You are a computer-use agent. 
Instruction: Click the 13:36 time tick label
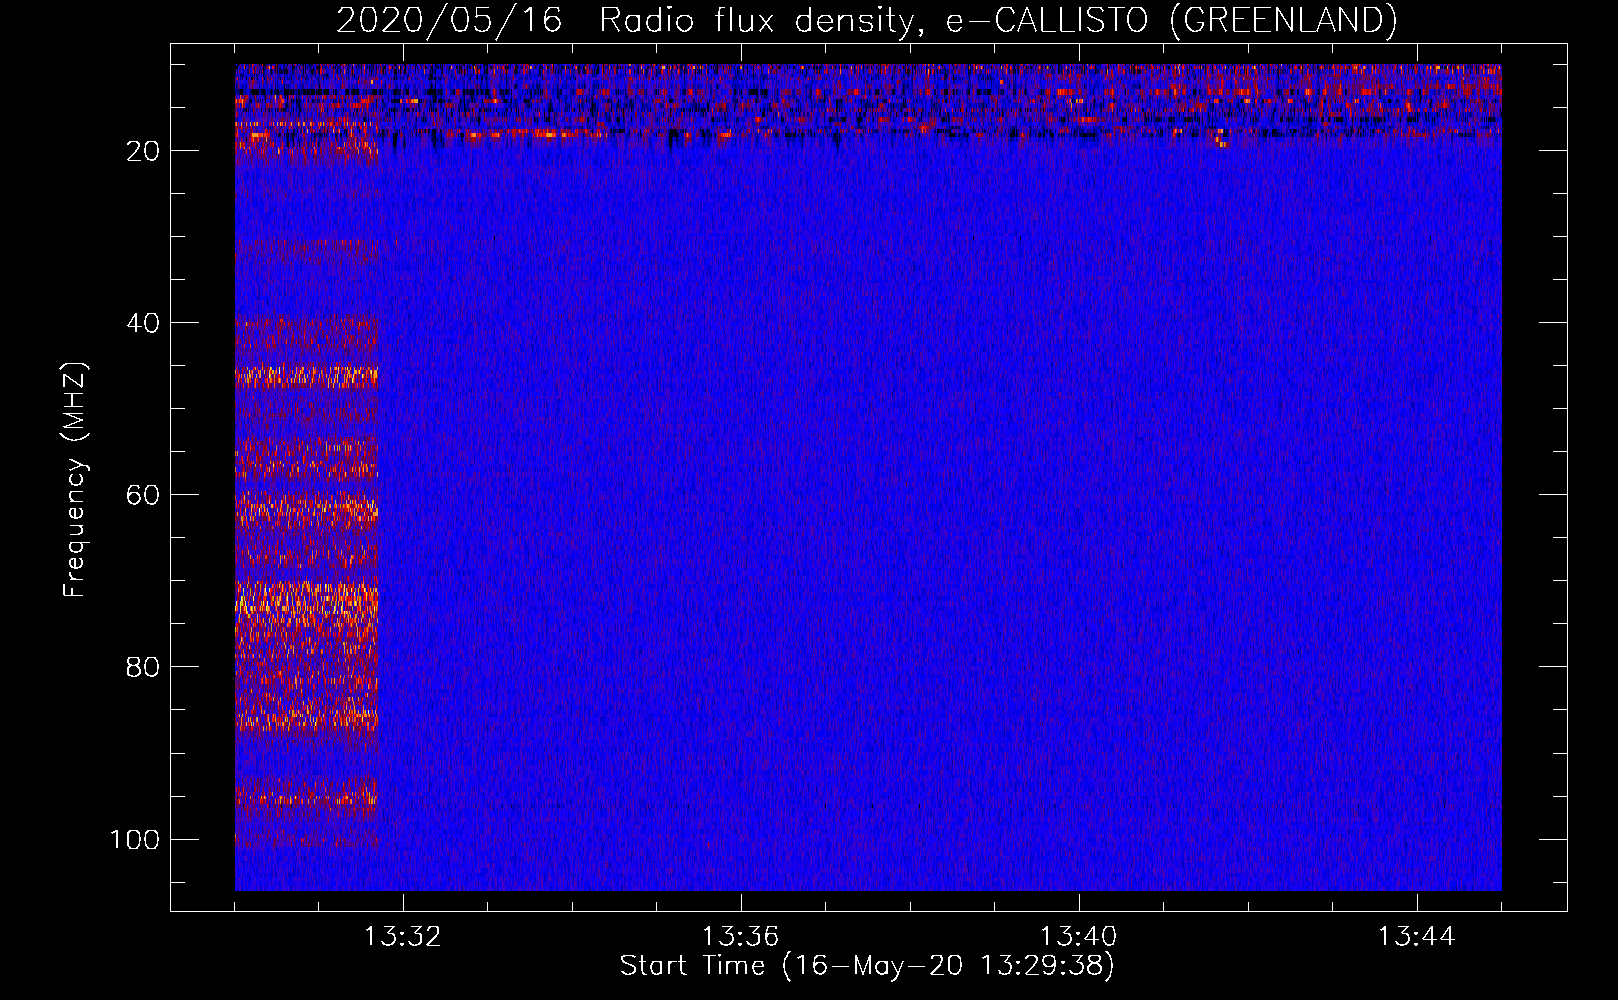coord(740,937)
